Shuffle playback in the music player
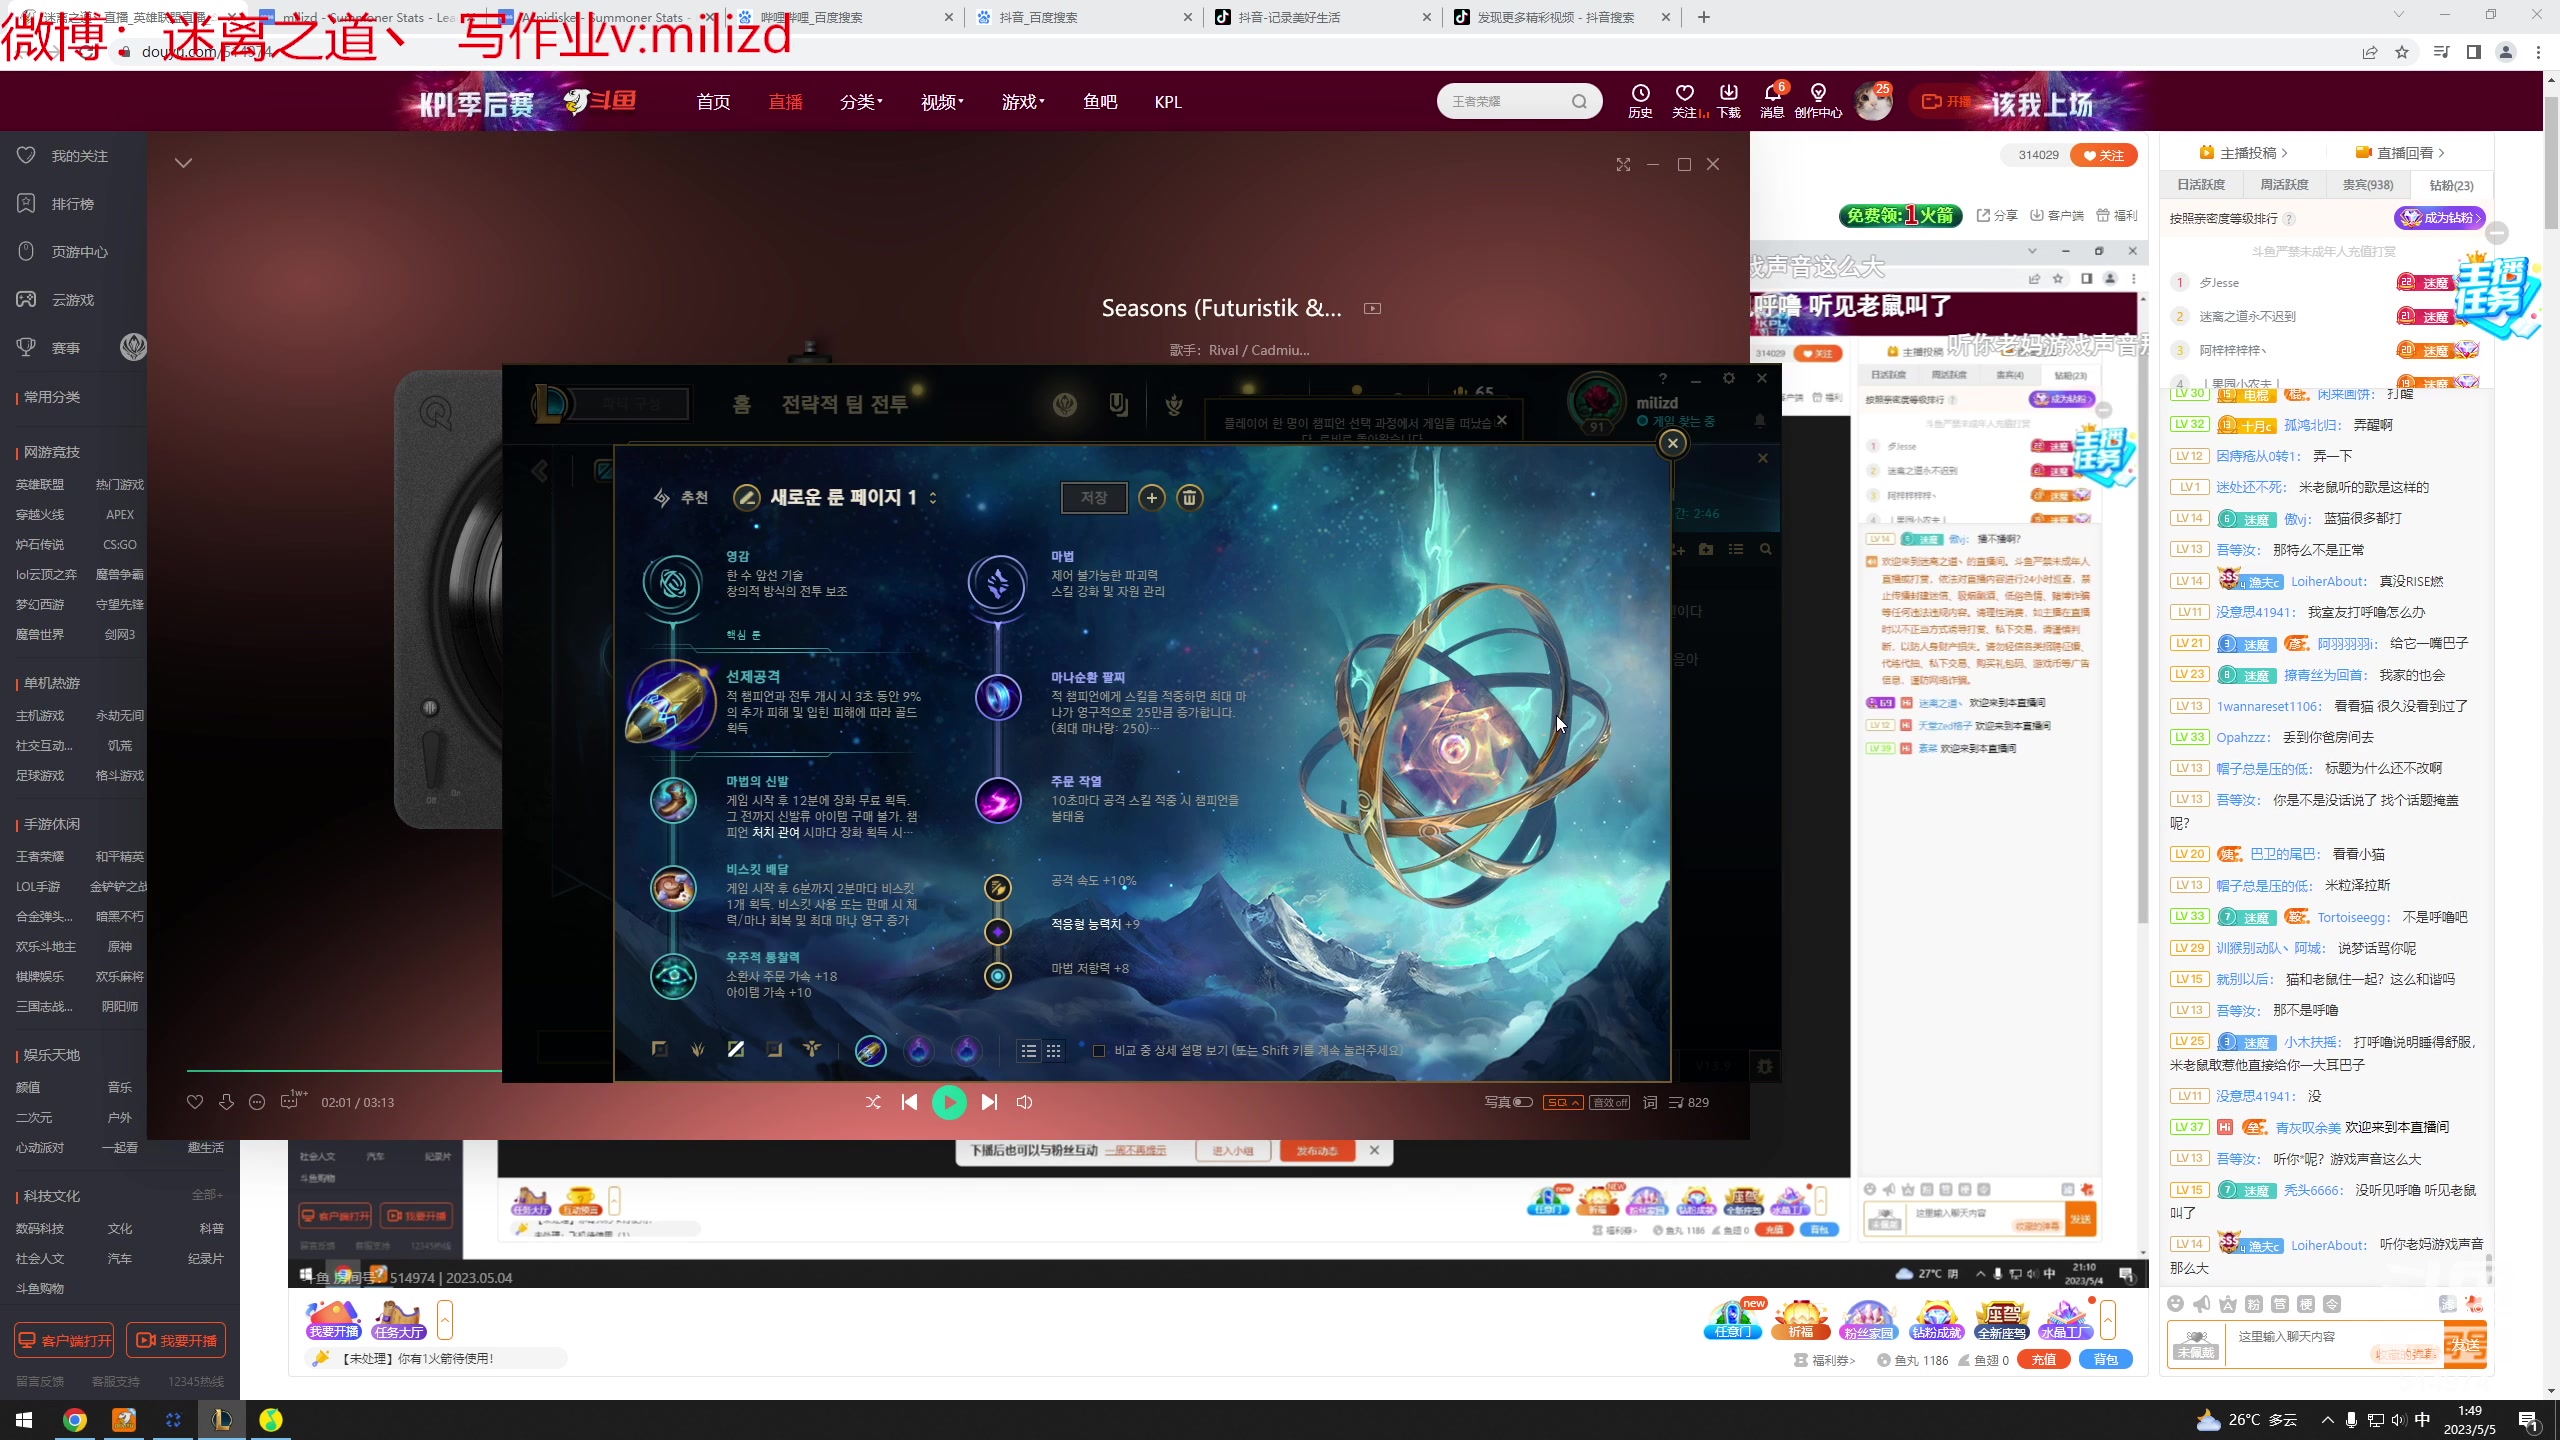The width and height of the screenshot is (2560, 1440). click(x=873, y=1102)
